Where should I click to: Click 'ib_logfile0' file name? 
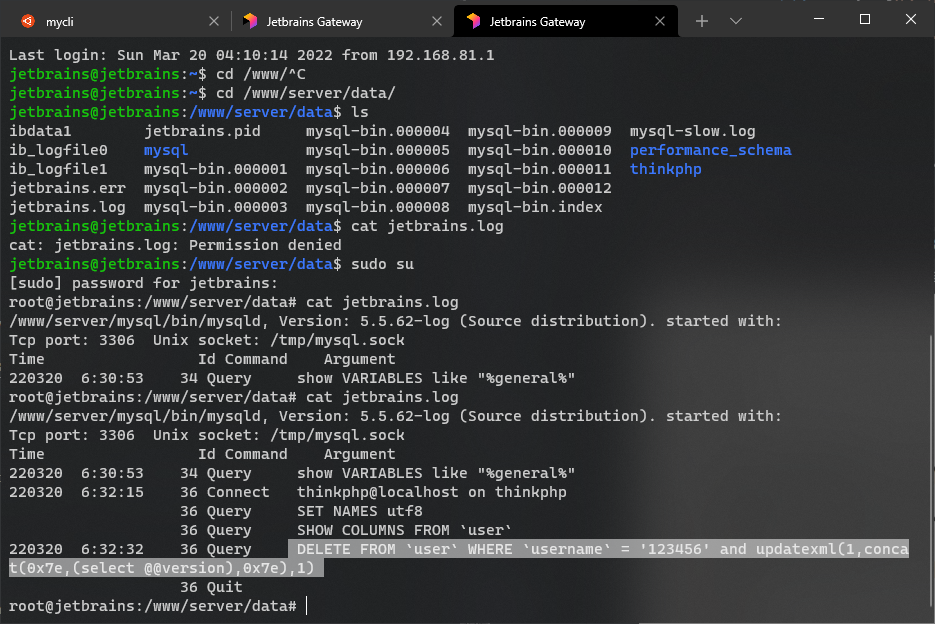pos(58,150)
